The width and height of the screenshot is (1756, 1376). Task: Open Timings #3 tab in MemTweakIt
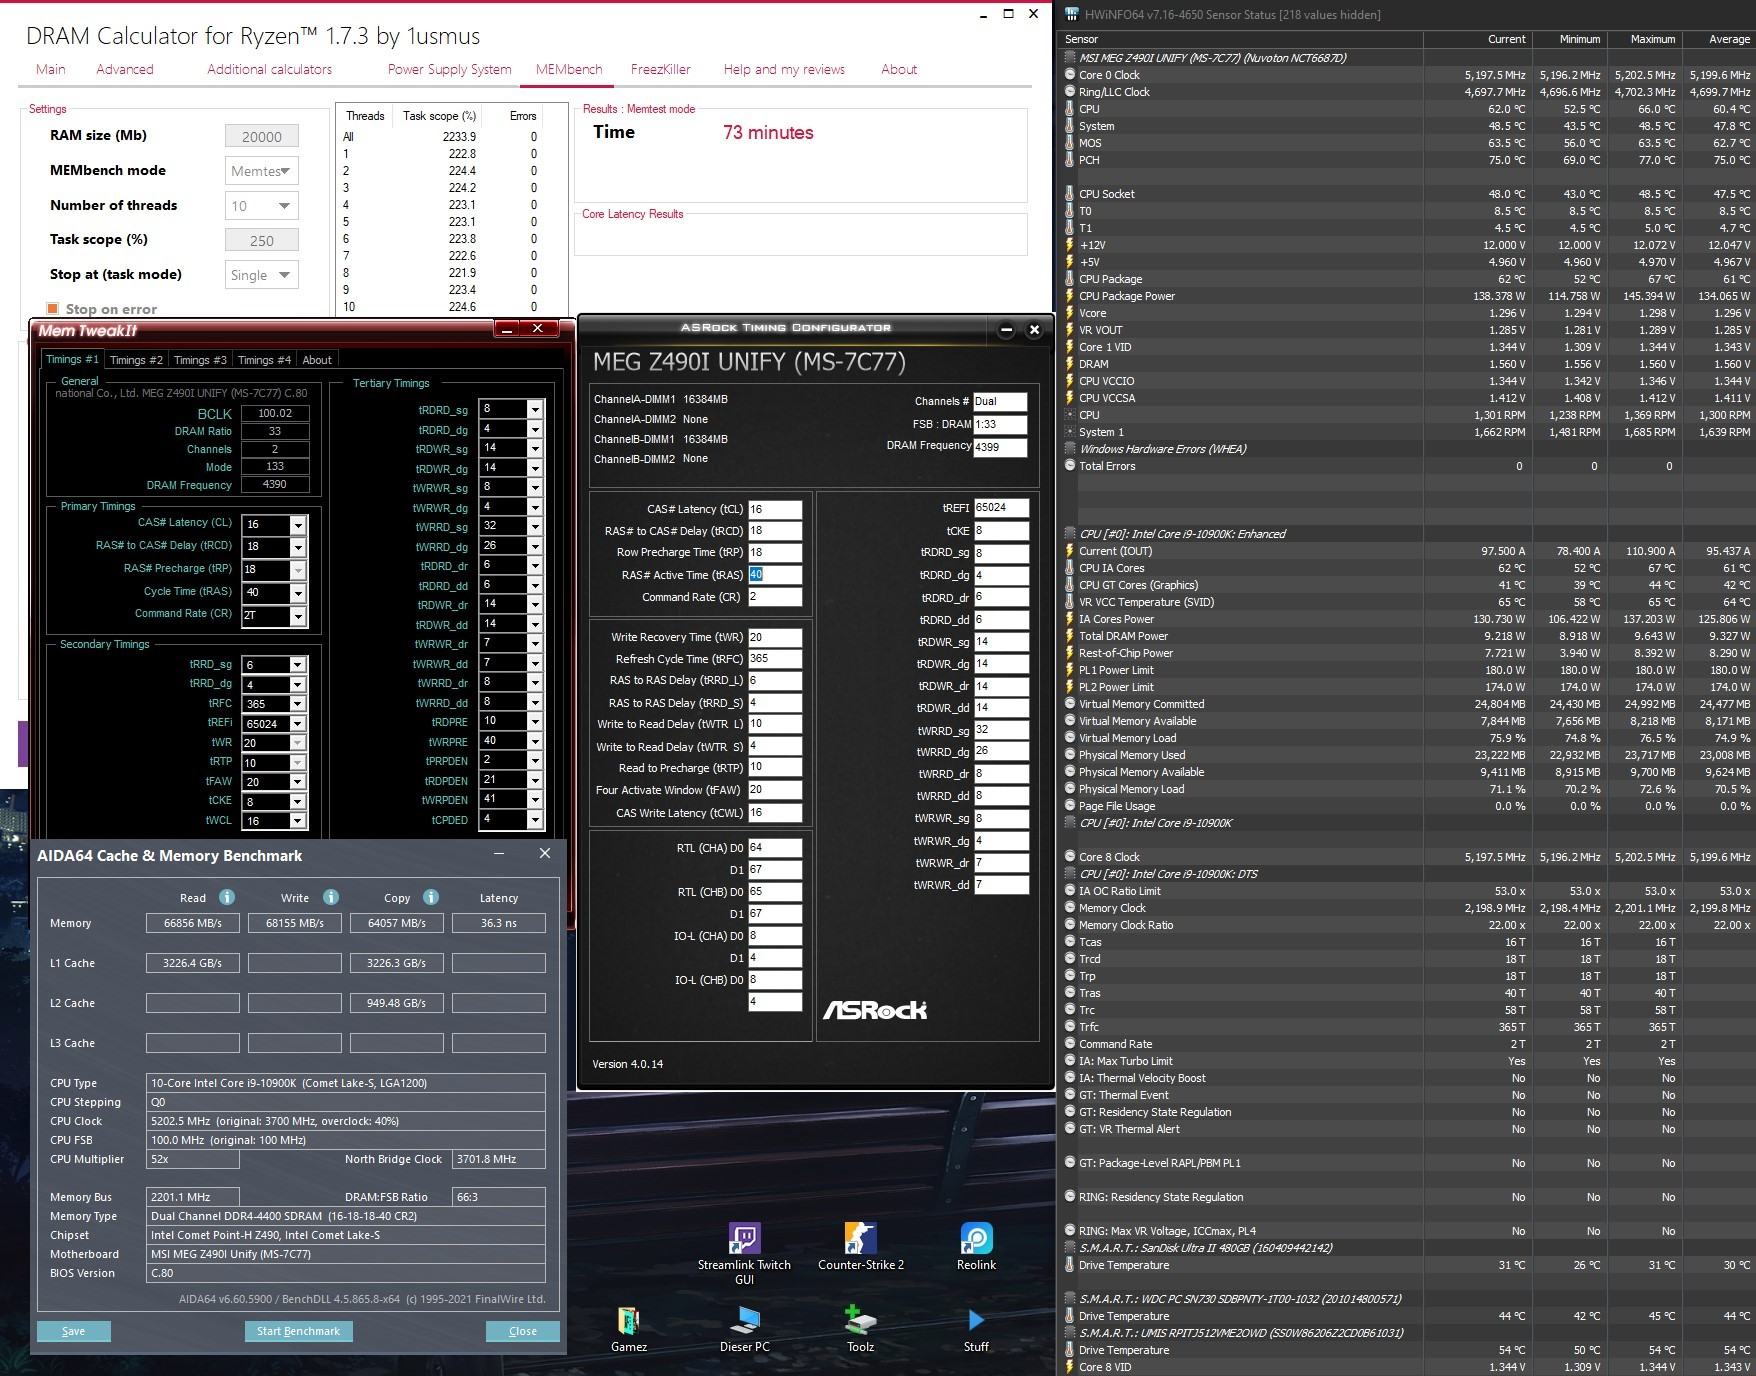pyautogui.click(x=200, y=360)
